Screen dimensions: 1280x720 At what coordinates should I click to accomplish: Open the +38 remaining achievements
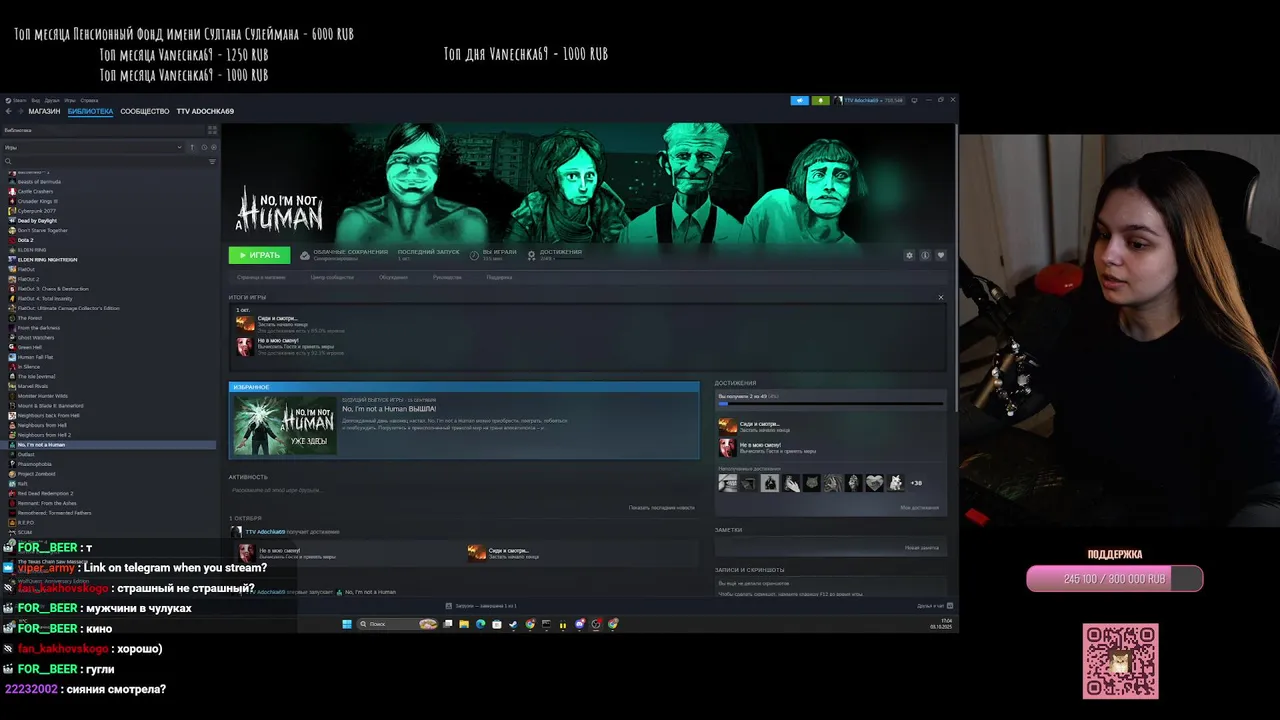(916, 483)
